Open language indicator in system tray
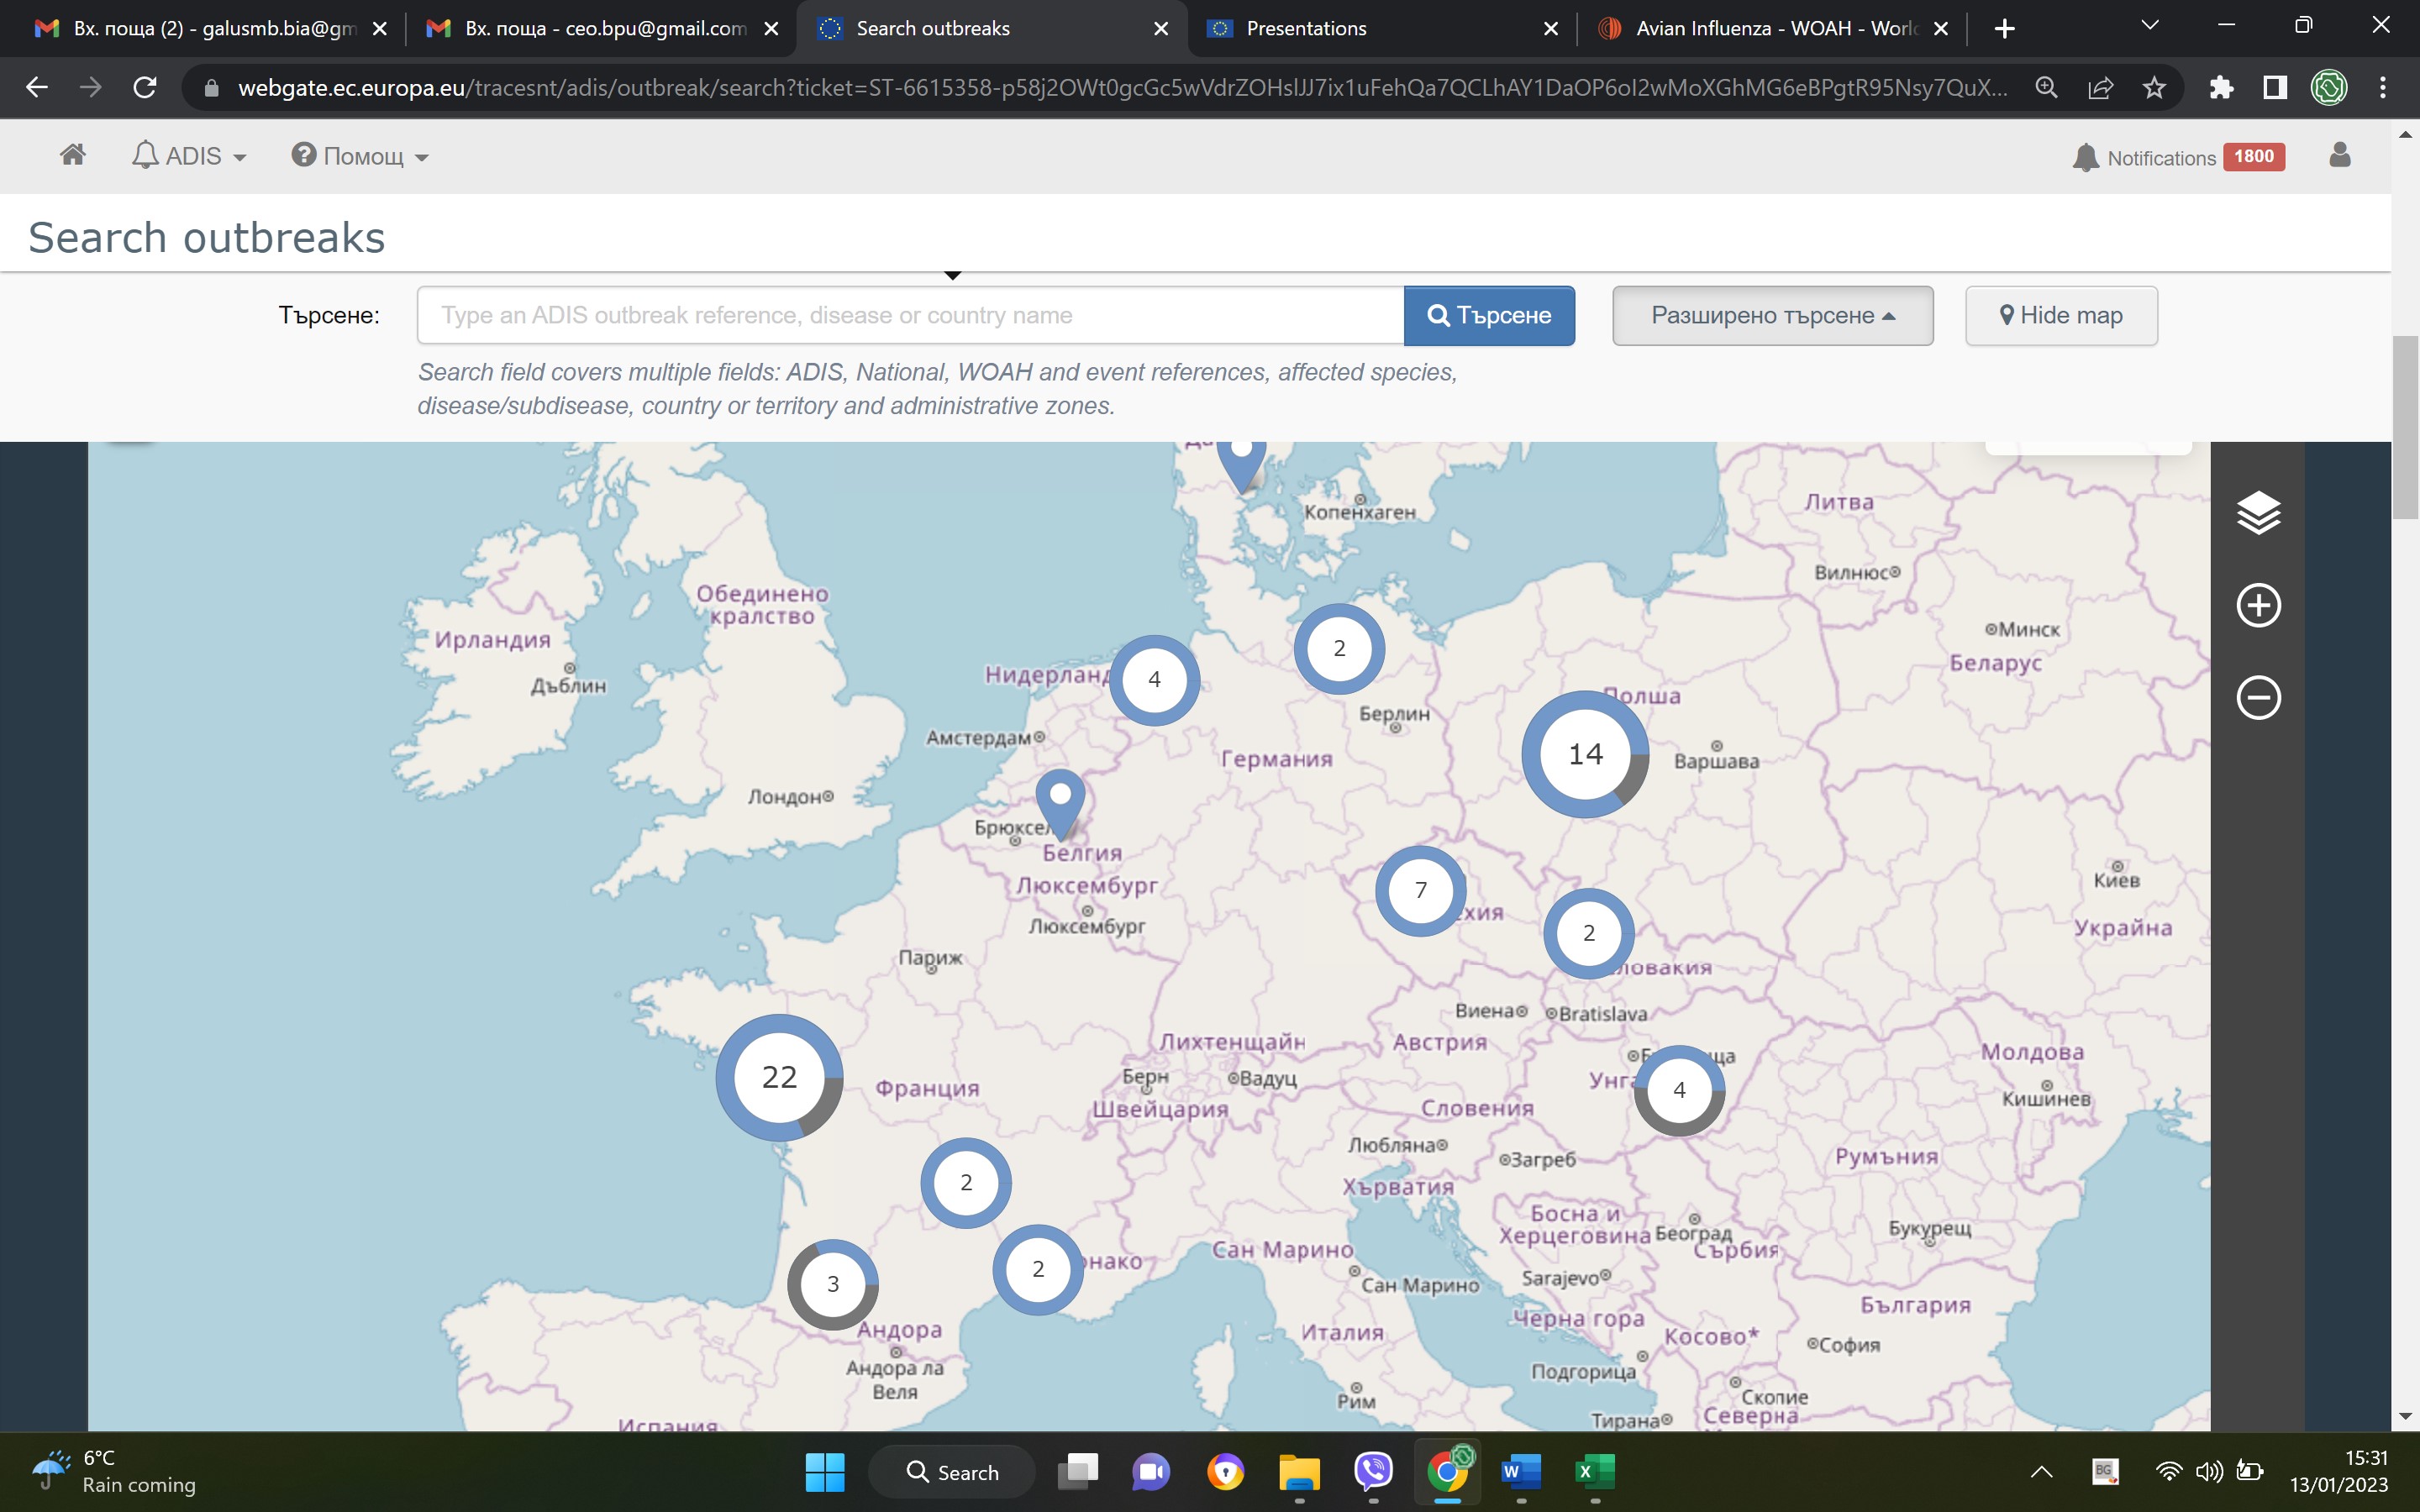Viewport: 2420px width, 1512px height. [2104, 1471]
